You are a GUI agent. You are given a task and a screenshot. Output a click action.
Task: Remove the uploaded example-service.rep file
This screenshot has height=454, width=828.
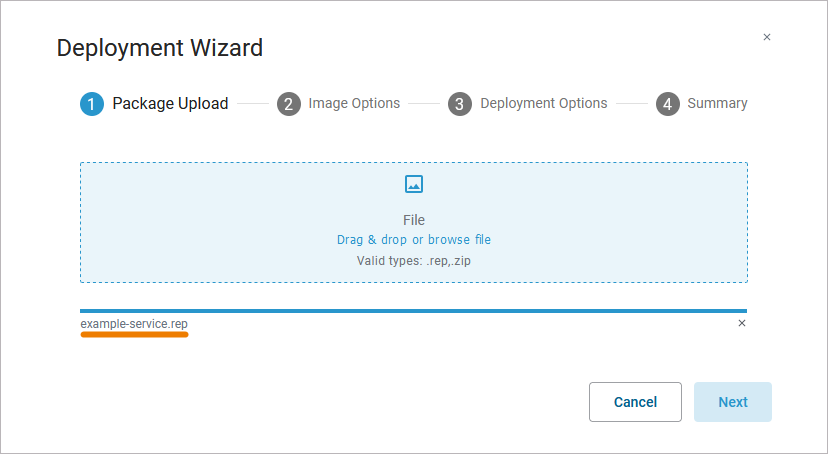(x=741, y=323)
